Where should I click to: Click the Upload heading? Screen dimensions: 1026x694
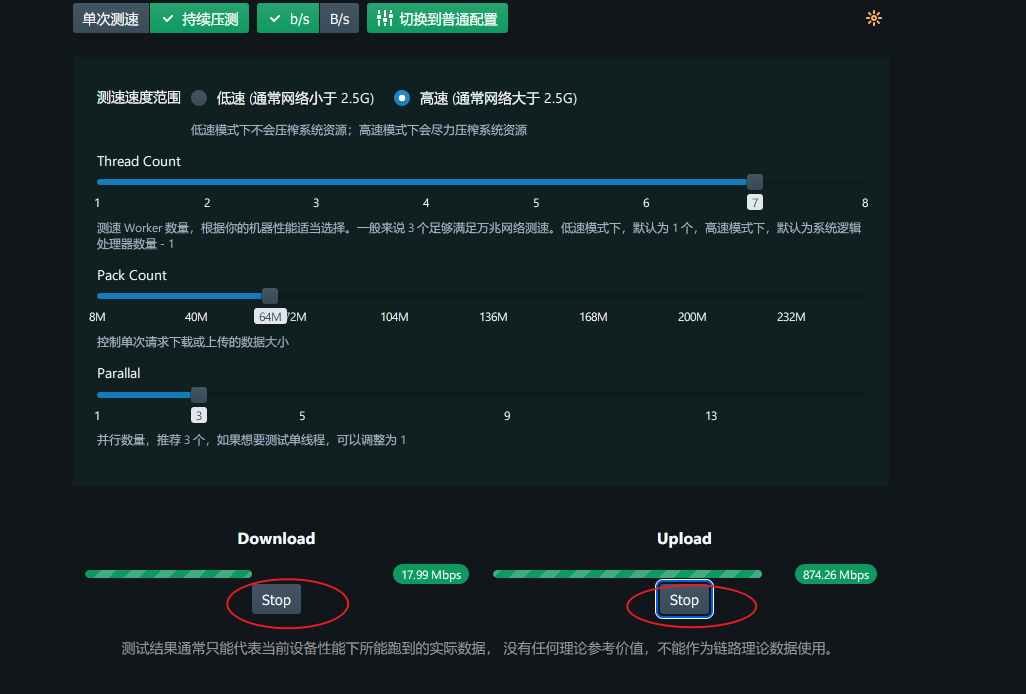[x=684, y=538]
